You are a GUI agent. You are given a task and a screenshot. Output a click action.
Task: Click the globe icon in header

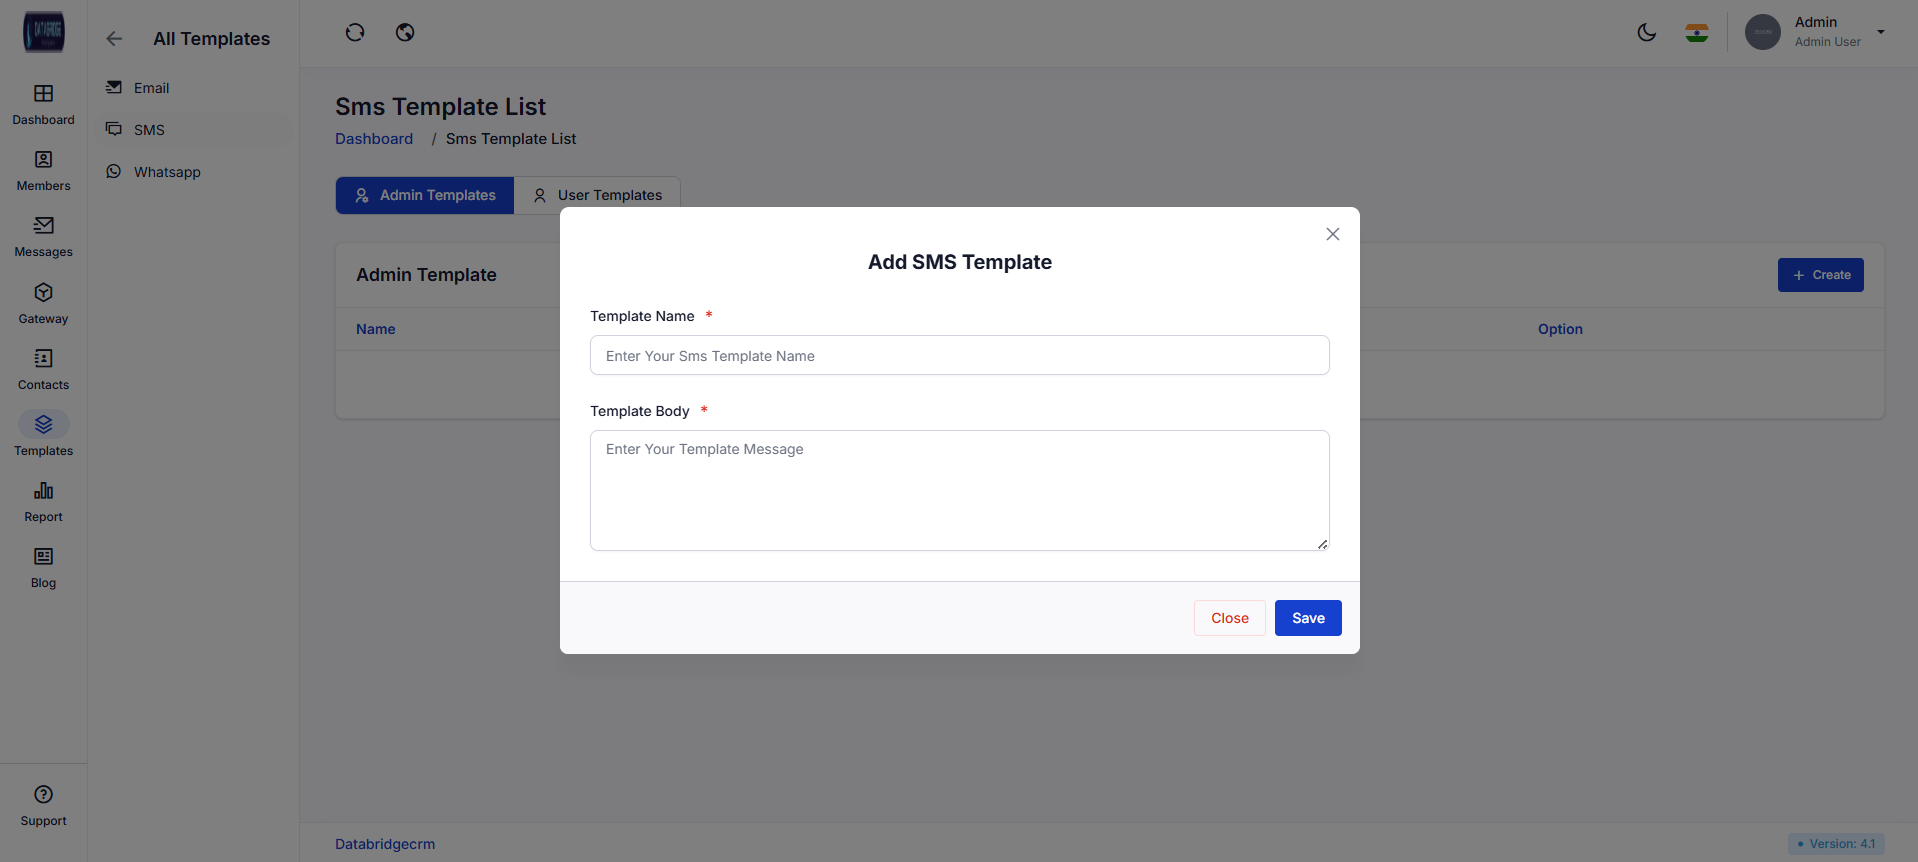pyautogui.click(x=405, y=33)
